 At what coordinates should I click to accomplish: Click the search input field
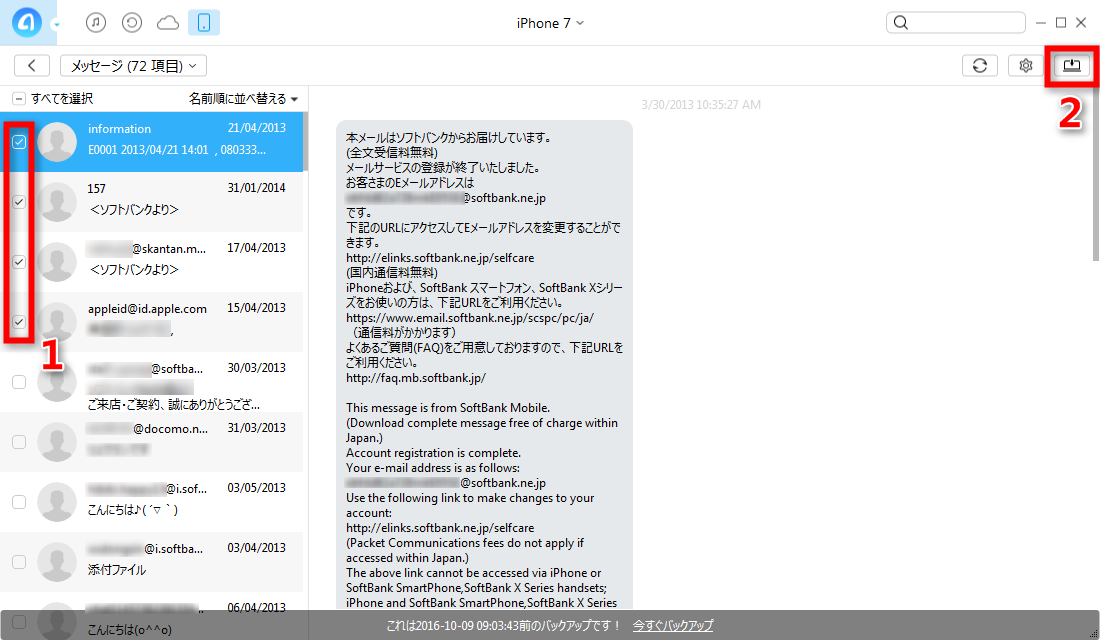[955, 22]
